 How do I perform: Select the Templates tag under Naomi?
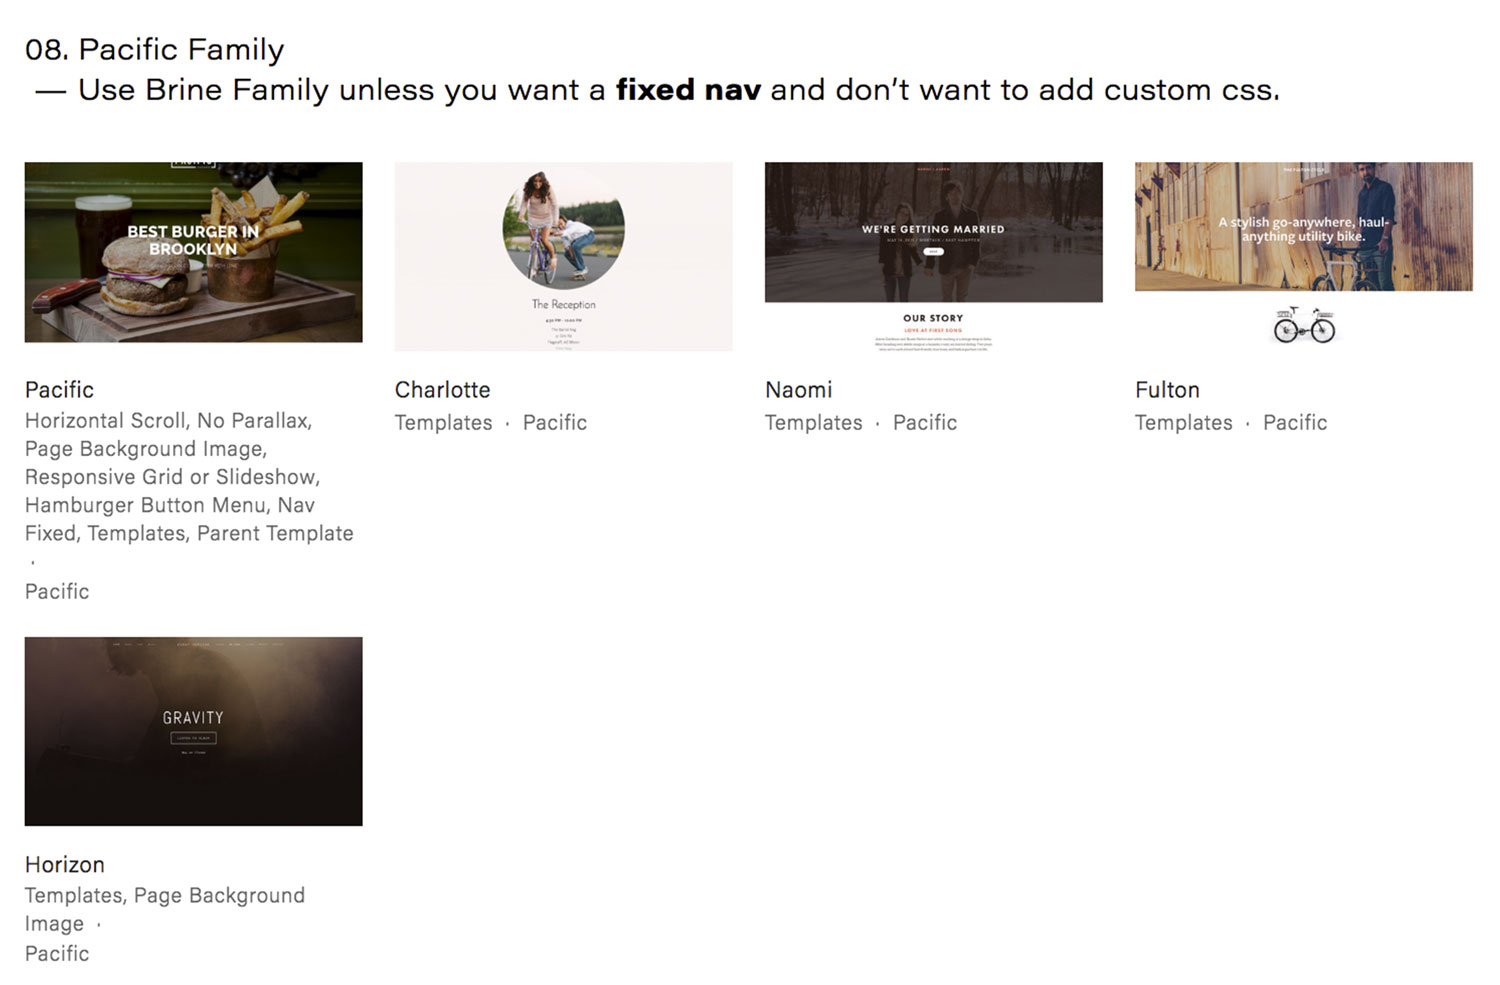coord(813,423)
